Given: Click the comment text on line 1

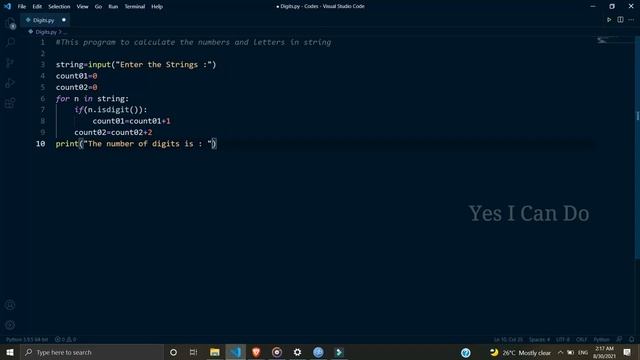Looking at the screenshot, I should click(193, 42).
